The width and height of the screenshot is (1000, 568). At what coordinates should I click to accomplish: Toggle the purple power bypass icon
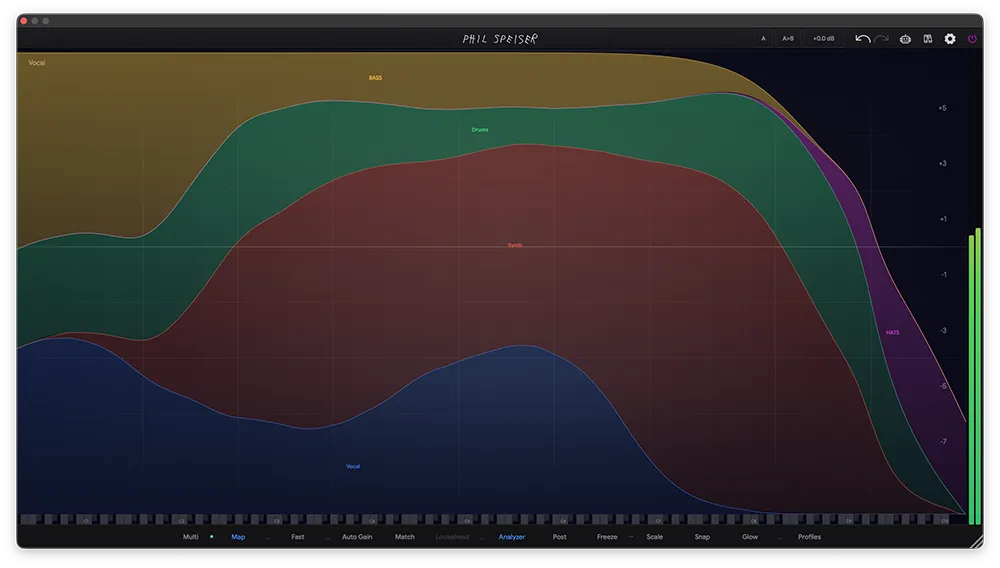(x=972, y=39)
